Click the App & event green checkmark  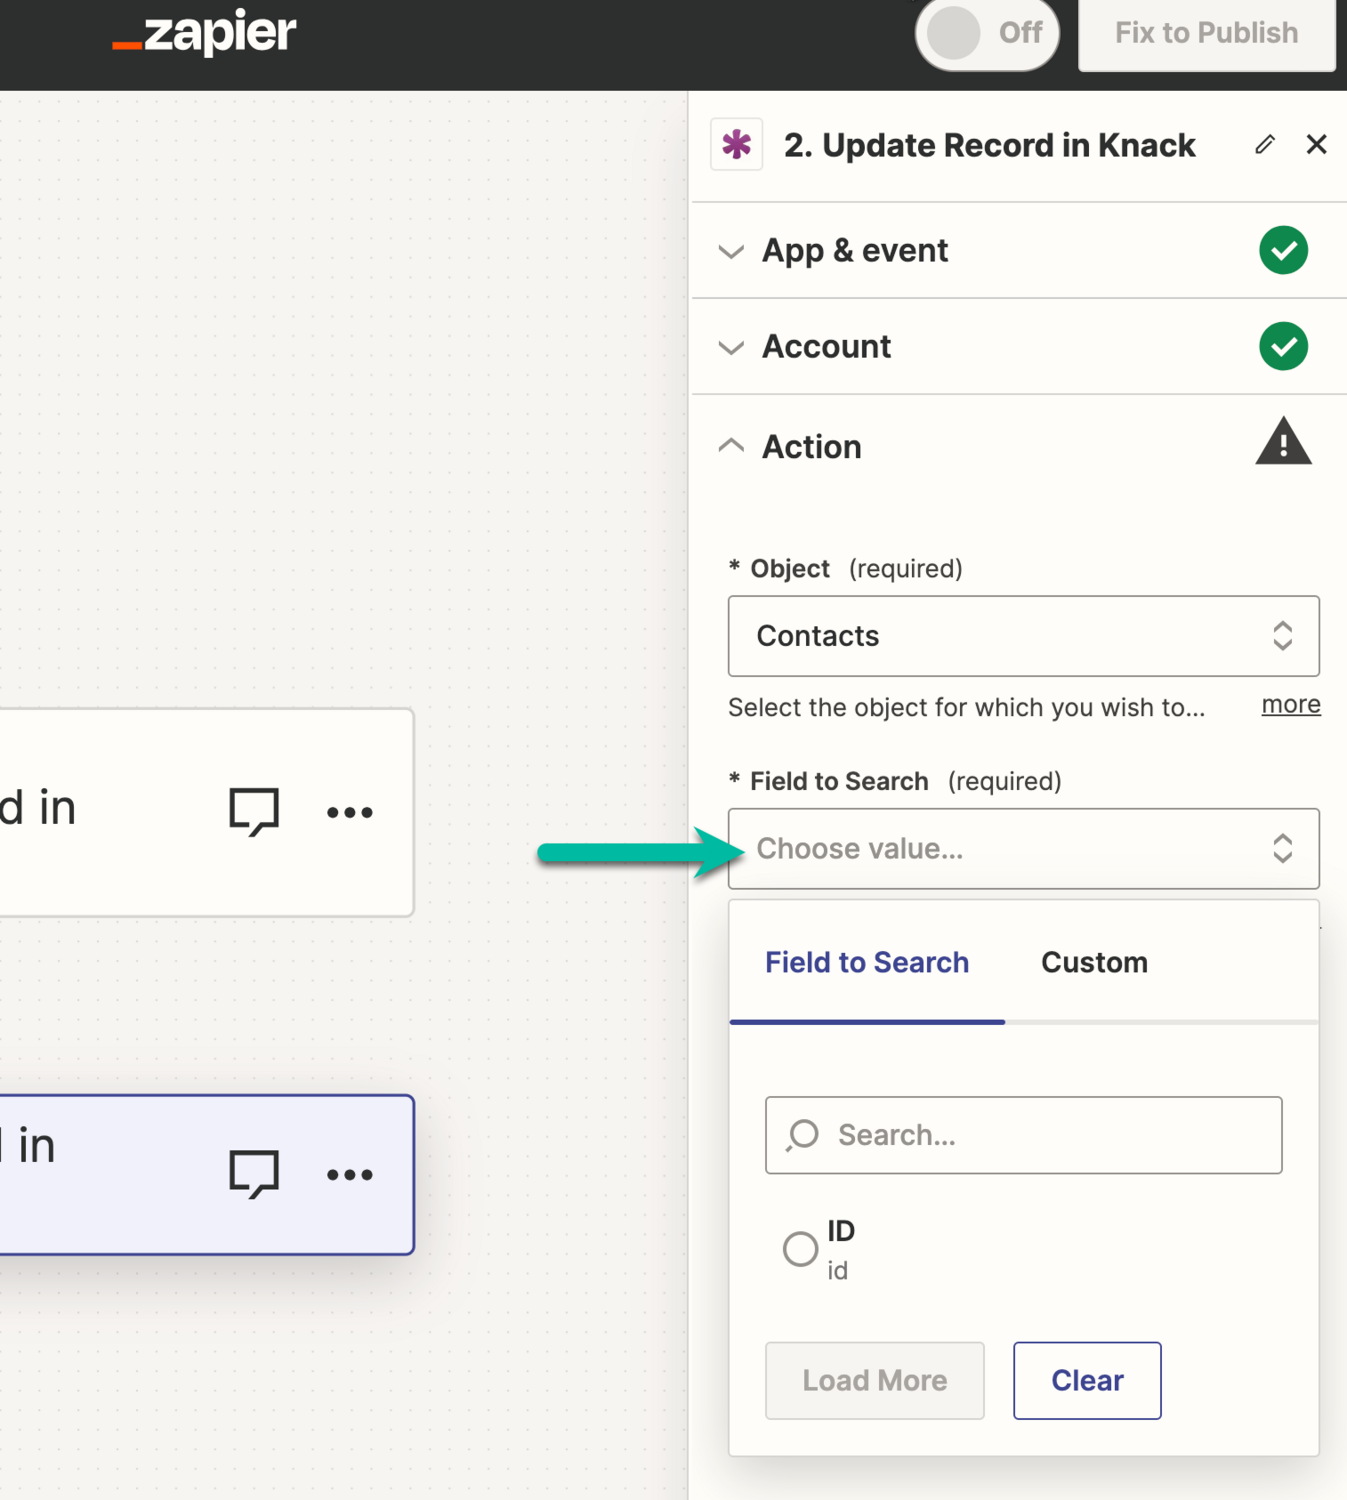click(1283, 250)
